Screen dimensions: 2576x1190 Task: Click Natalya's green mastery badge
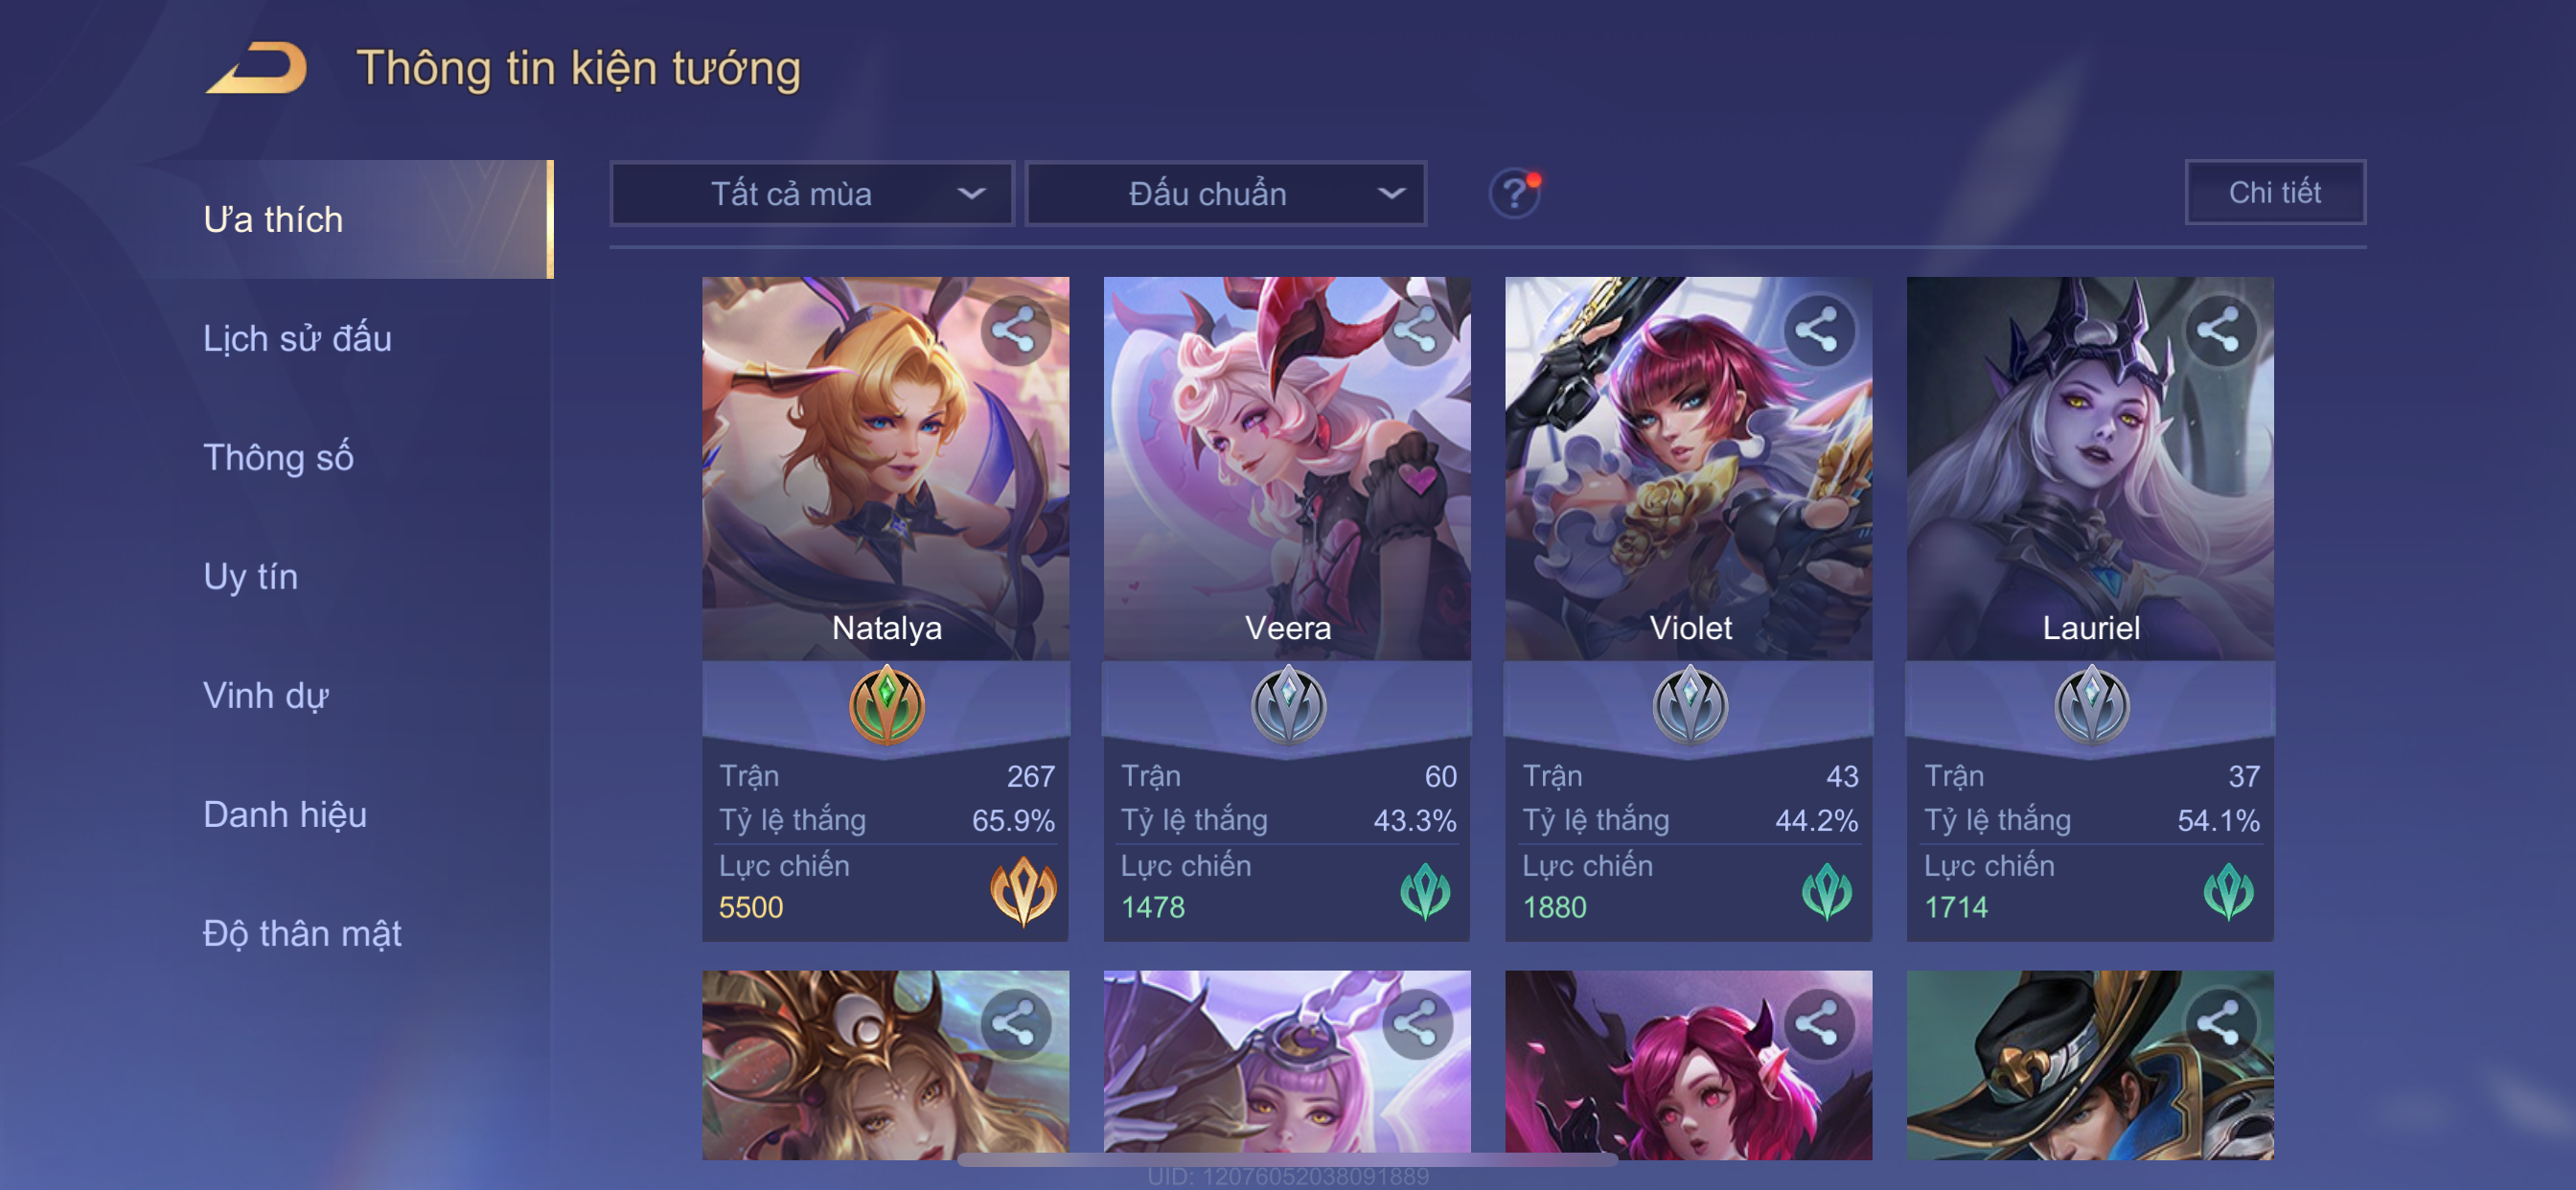886,705
